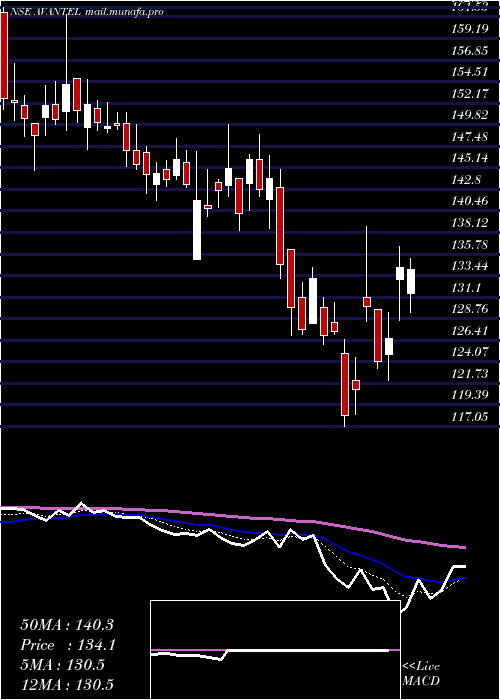Click the 133.44 price axis label
The image size is (500, 700).
[x=470, y=266]
